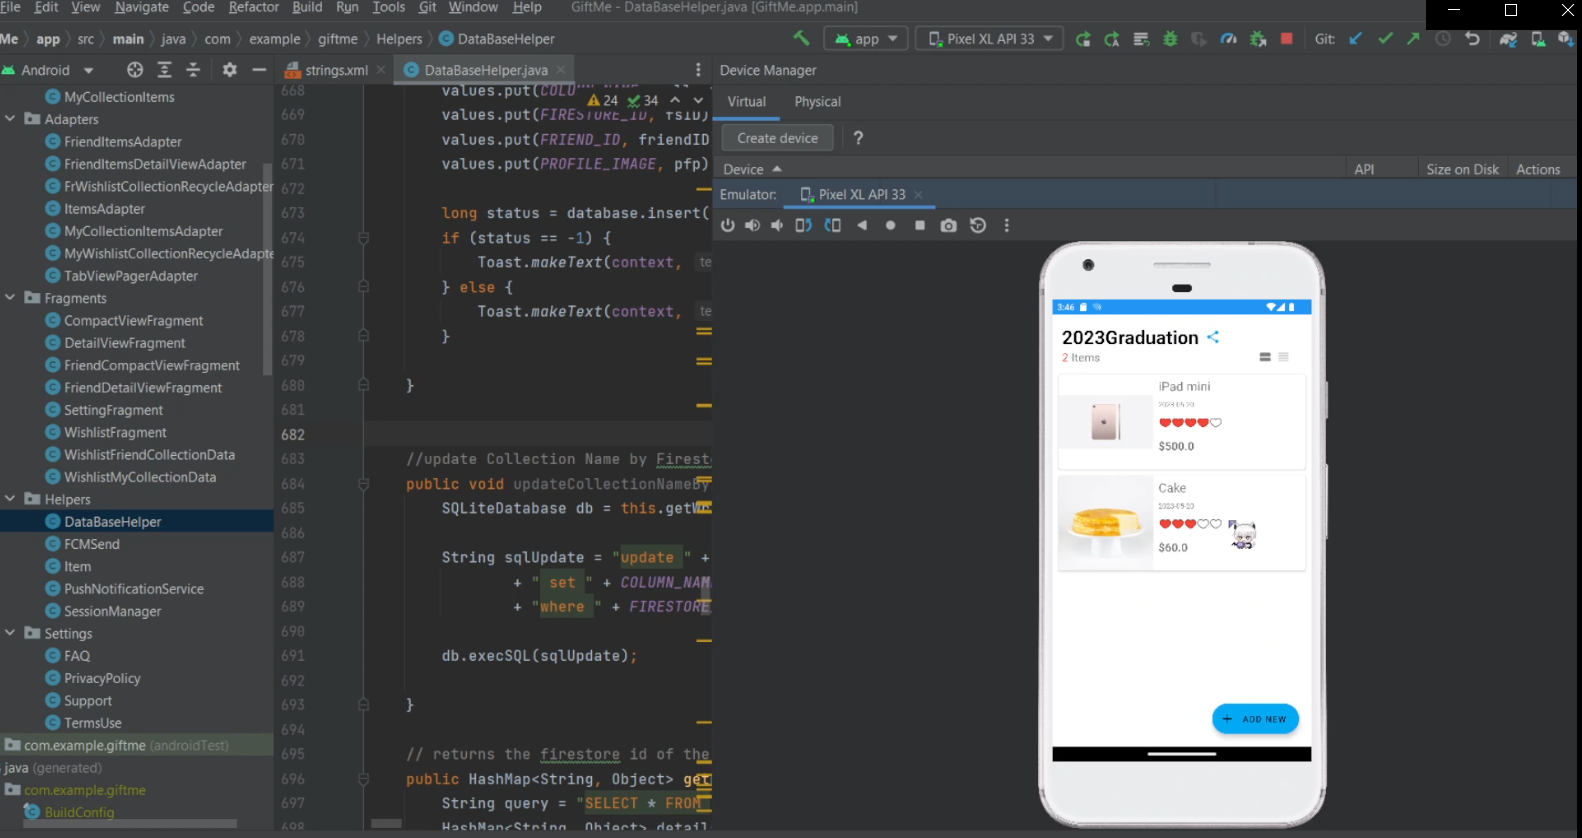Lower emulator volume

click(x=777, y=226)
